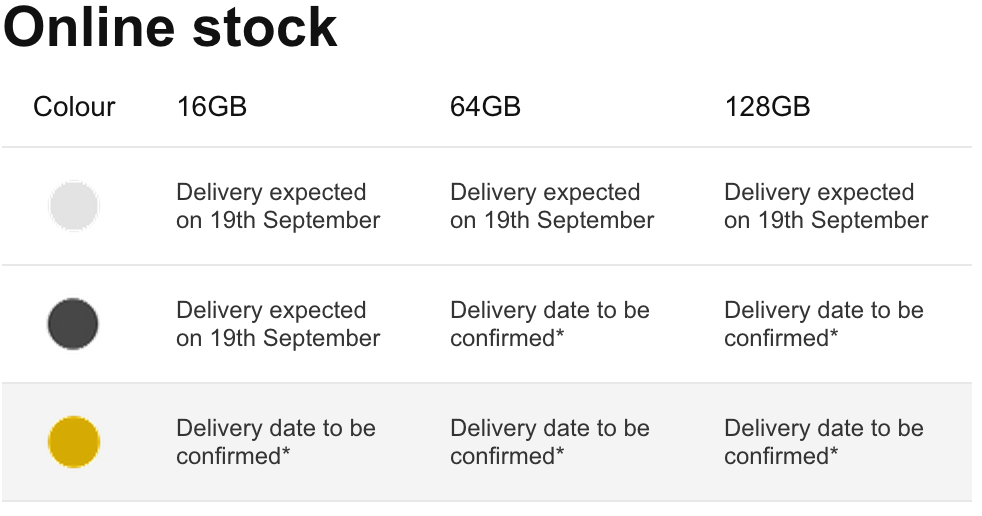Click the Online stock heading
Image resolution: width=982 pixels, height=516 pixels.
pyautogui.click(x=171, y=28)
